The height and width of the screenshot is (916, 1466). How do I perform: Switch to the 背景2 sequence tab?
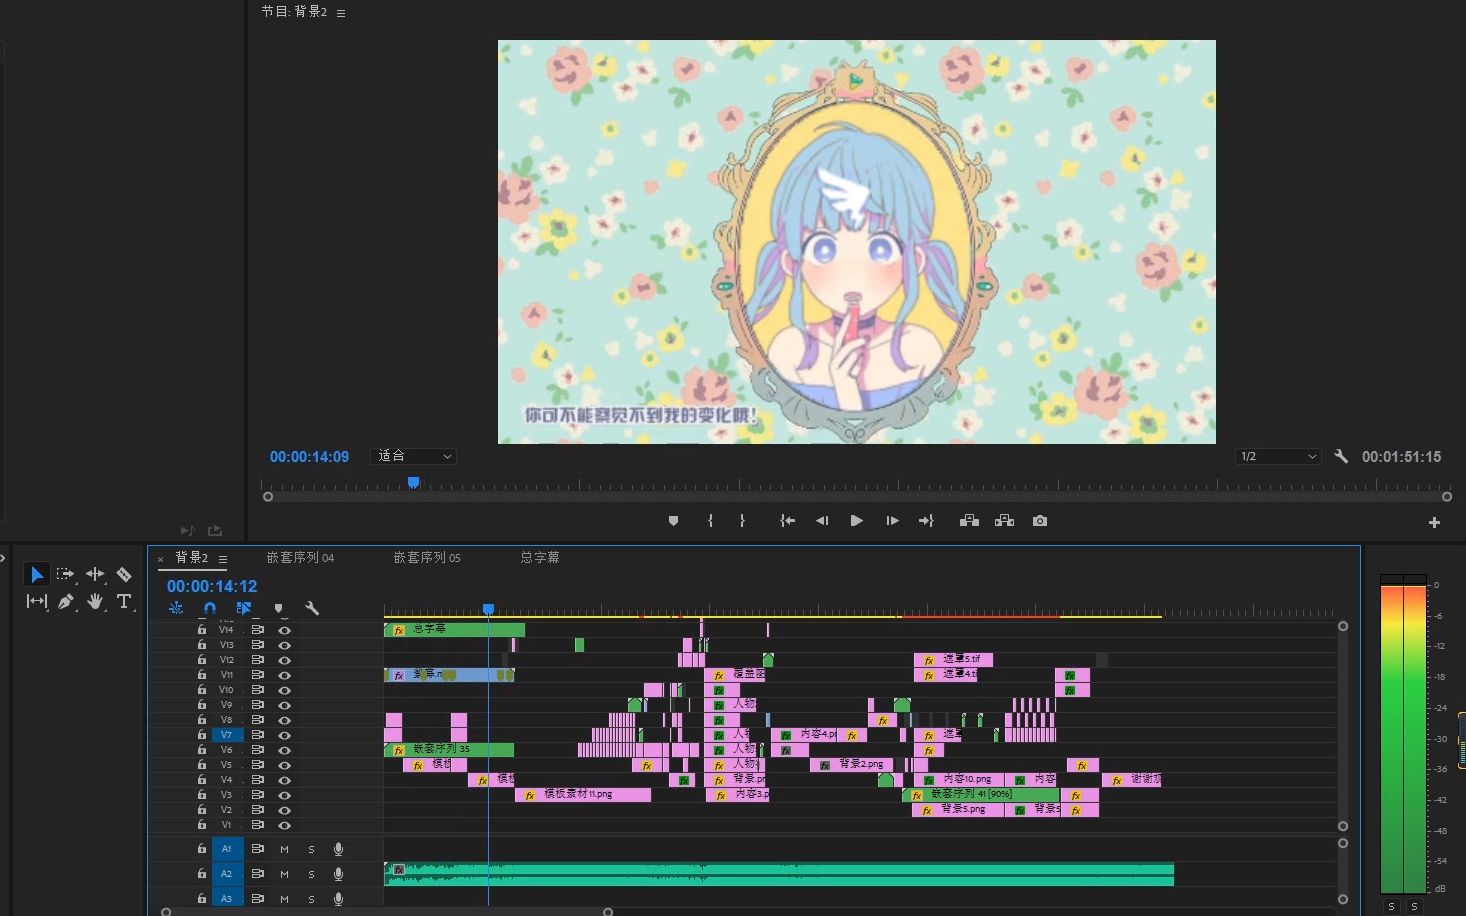tap(191, 558)
